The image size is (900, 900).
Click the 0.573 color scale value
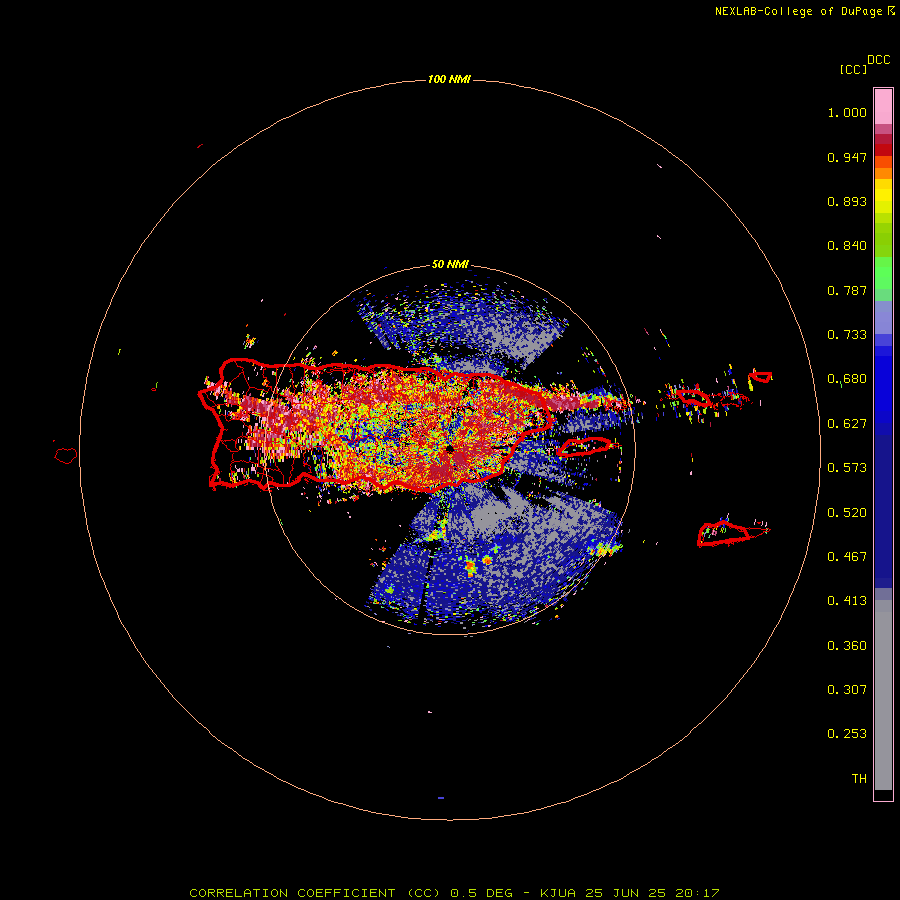(x=847, y=468)
